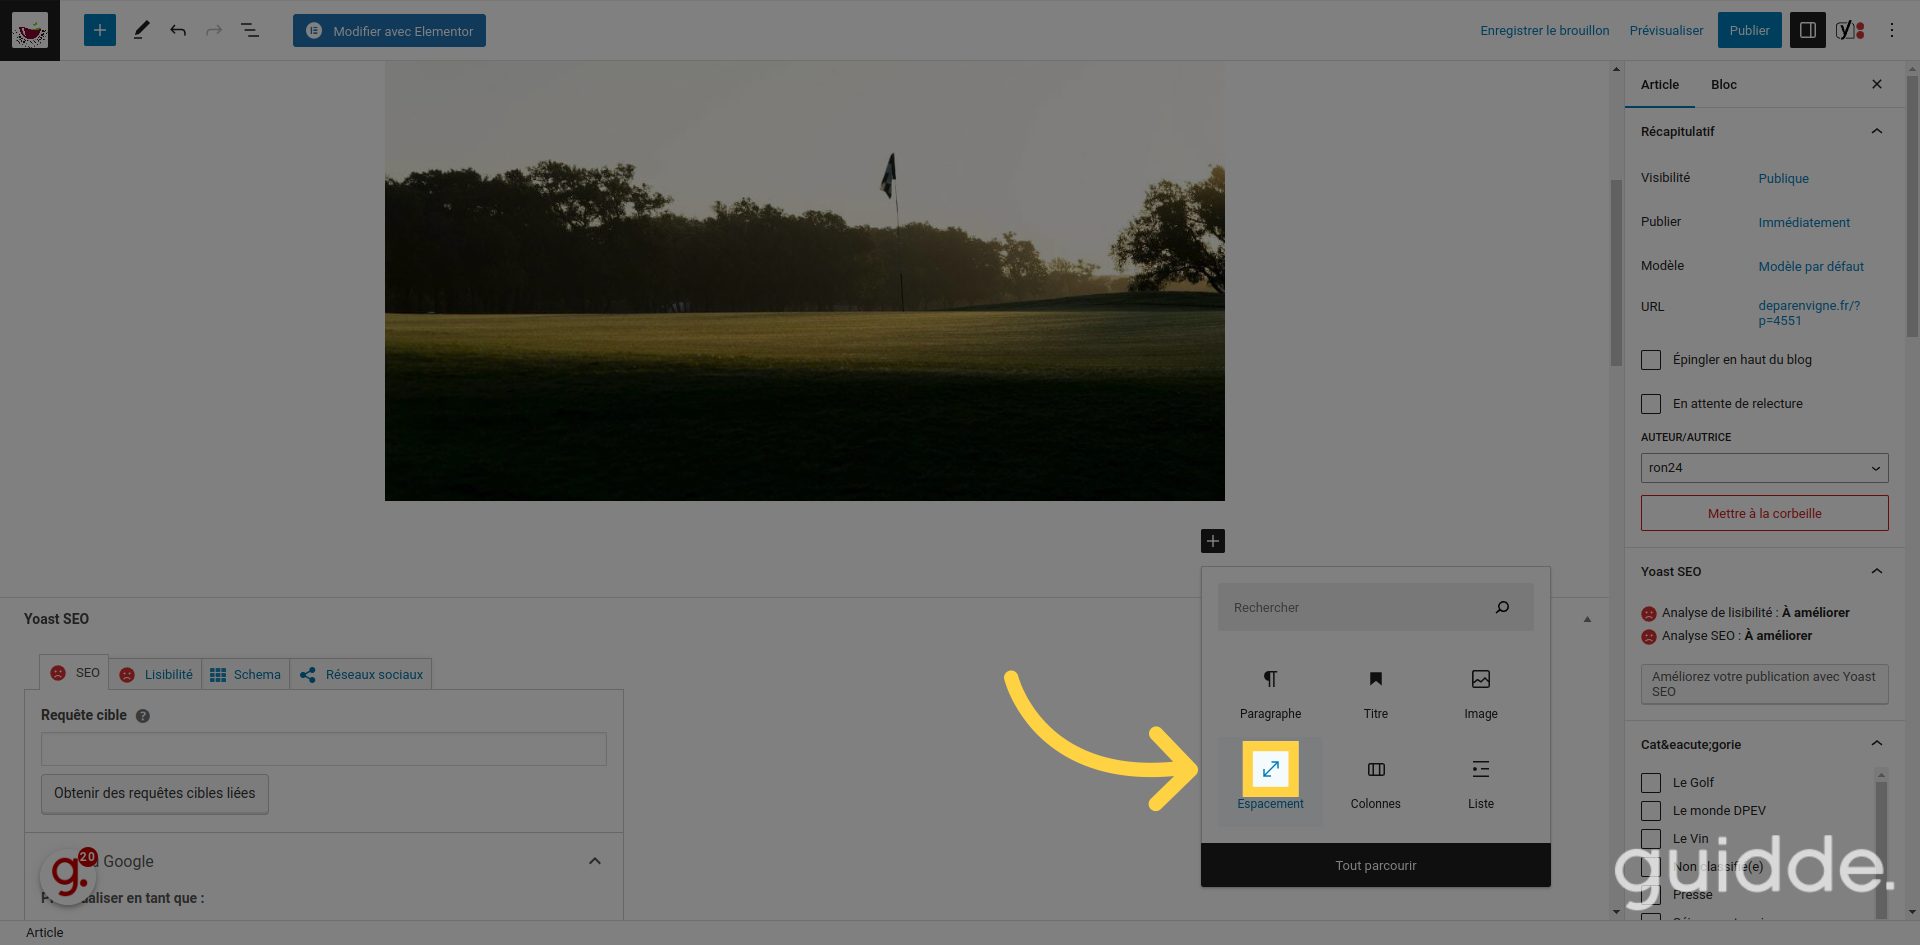The width and height of the screenshot is (1920, 945).
Task: Toggle Épingler en haut du blog checkbox
Action: (1651, 360)
